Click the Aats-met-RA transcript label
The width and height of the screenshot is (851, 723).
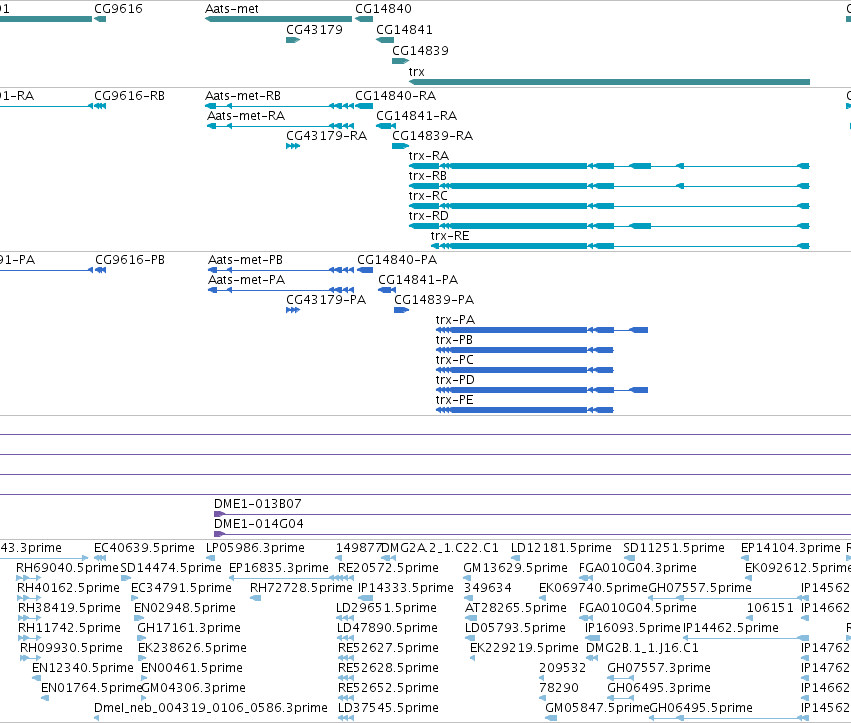246,116
